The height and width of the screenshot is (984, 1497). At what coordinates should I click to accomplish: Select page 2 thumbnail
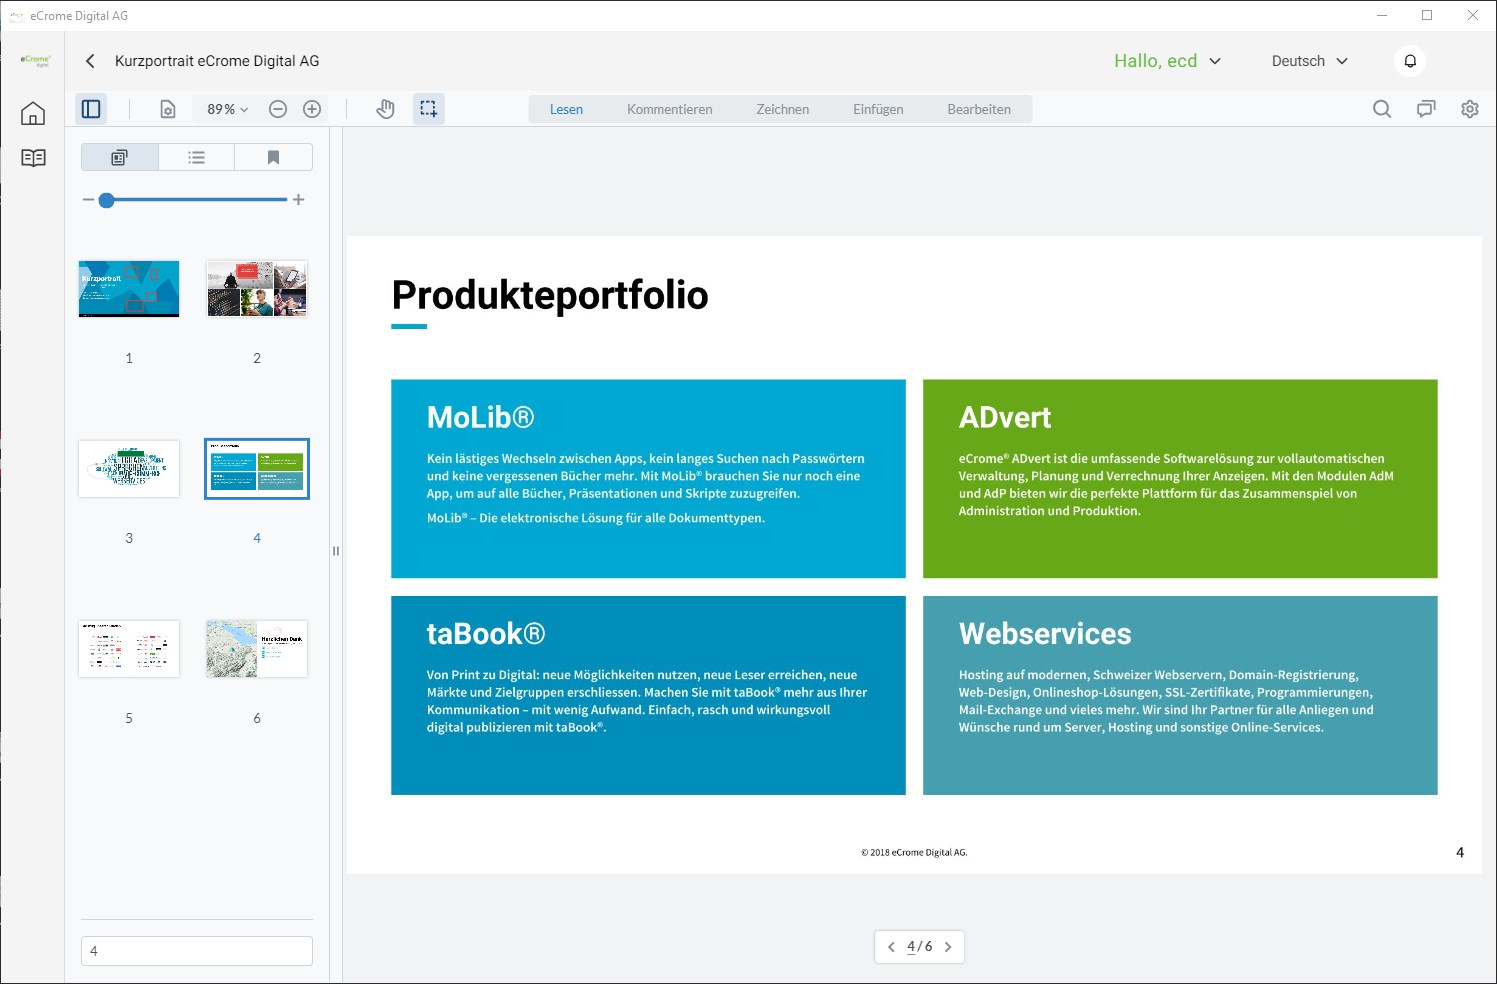pyautogui.click(x=257, y=289)
